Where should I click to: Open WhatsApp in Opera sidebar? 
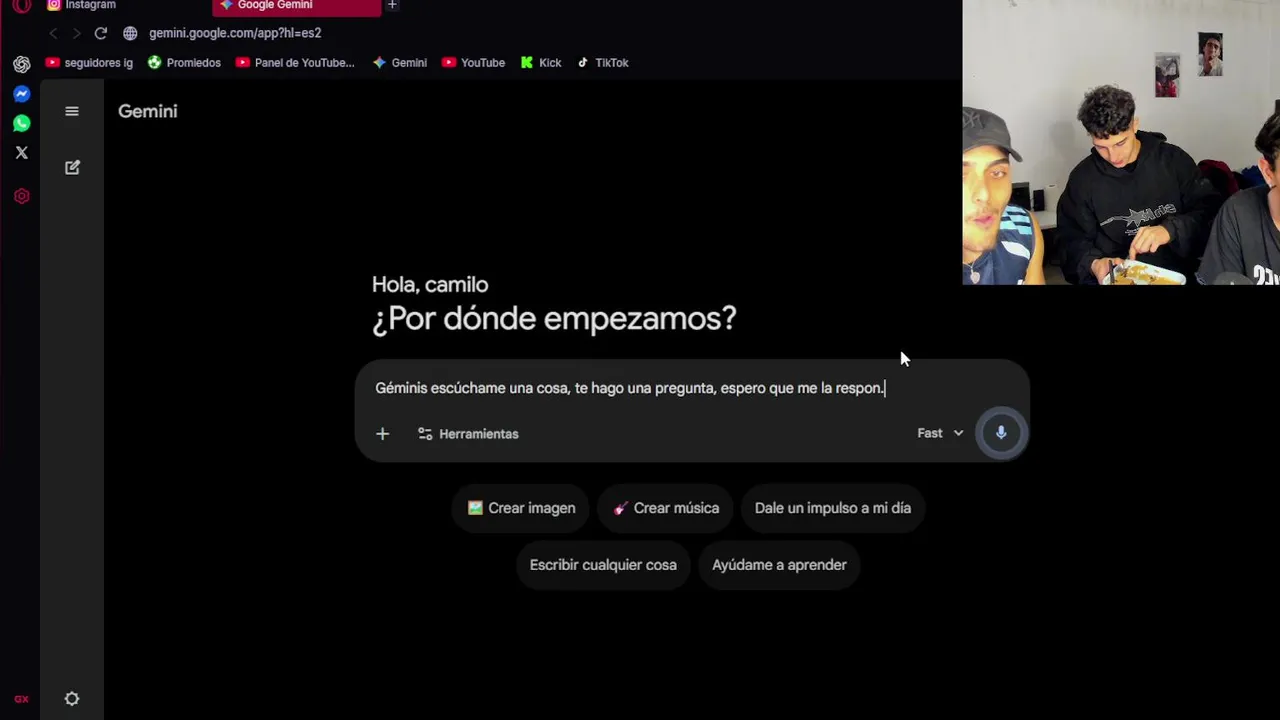coord(22,123)
